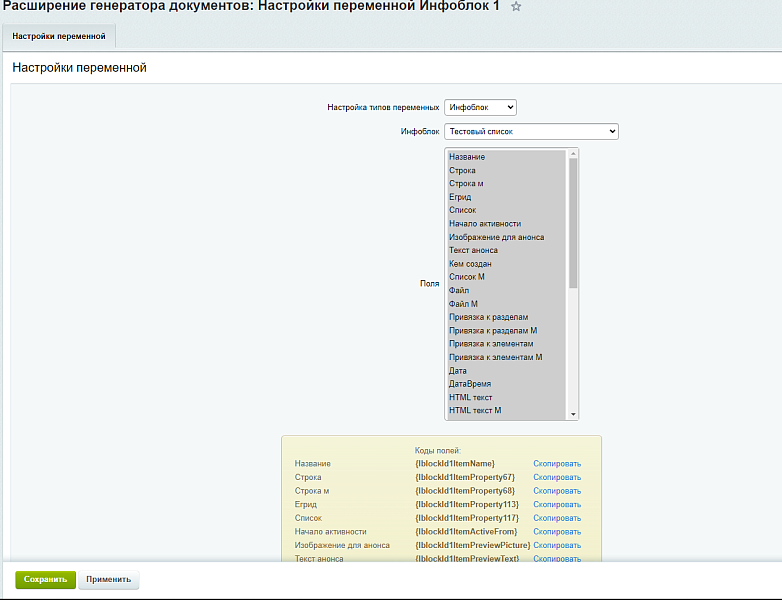Copy the field code for Название
The width and height of the screenshot is (782, 600).
click(556, 464)
